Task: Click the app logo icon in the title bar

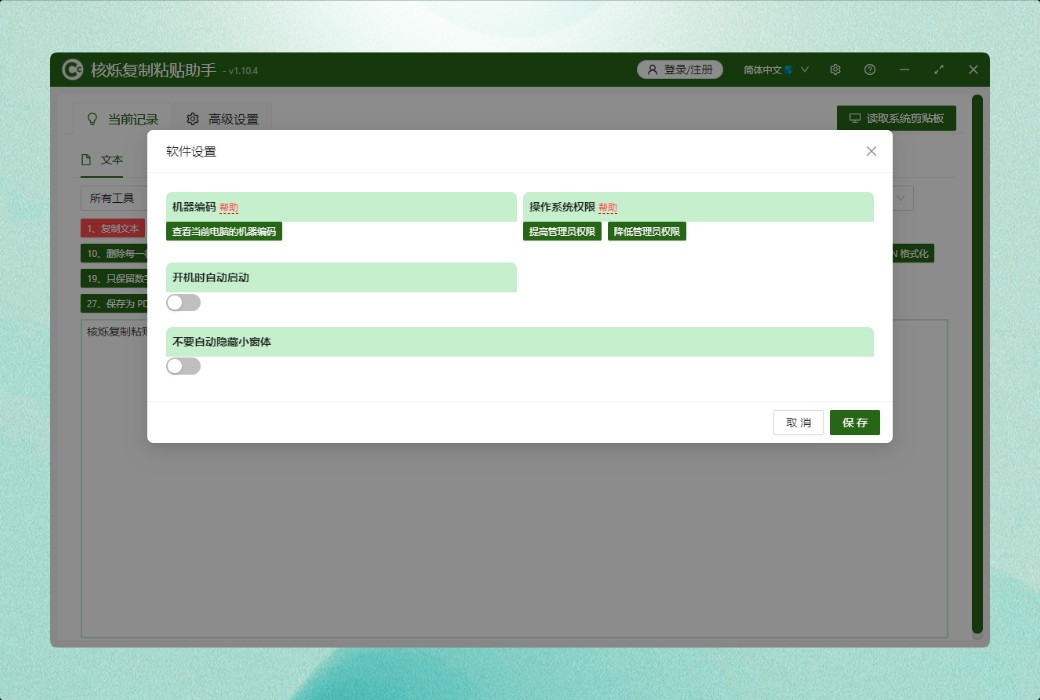Action: pyautogui.click(x=73, y=70)
